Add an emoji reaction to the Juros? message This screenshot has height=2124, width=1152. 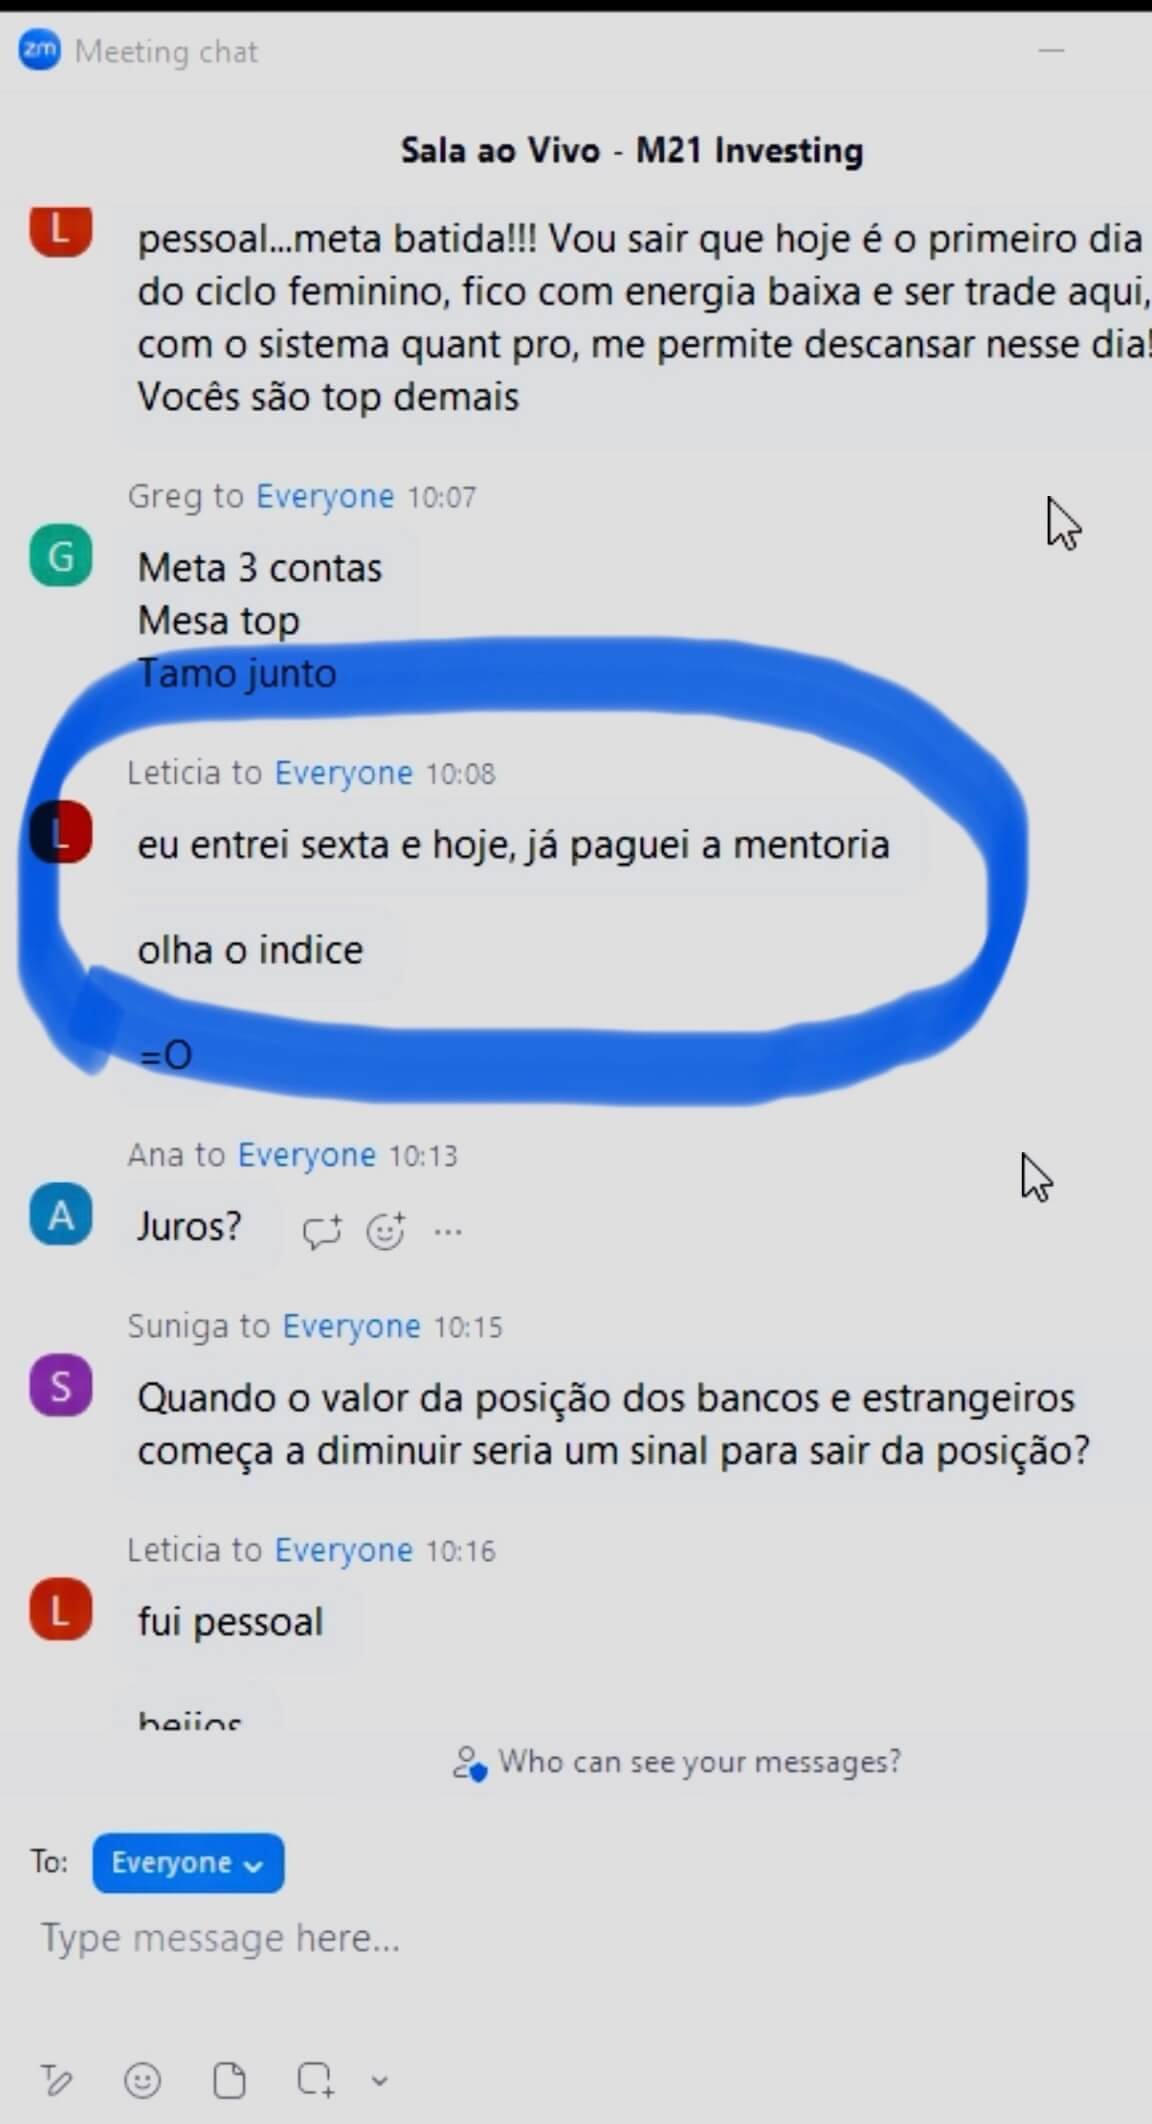(386, 1230)
